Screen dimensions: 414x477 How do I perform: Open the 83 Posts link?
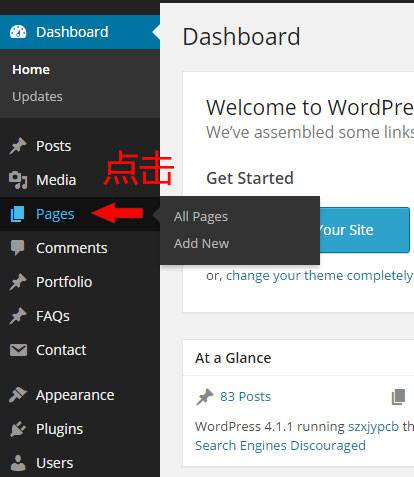click(x=245, y=397)
